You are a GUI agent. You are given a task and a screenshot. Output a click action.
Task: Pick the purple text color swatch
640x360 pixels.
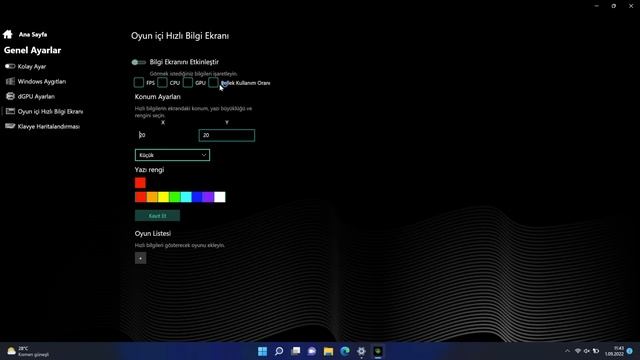[208, 197]
